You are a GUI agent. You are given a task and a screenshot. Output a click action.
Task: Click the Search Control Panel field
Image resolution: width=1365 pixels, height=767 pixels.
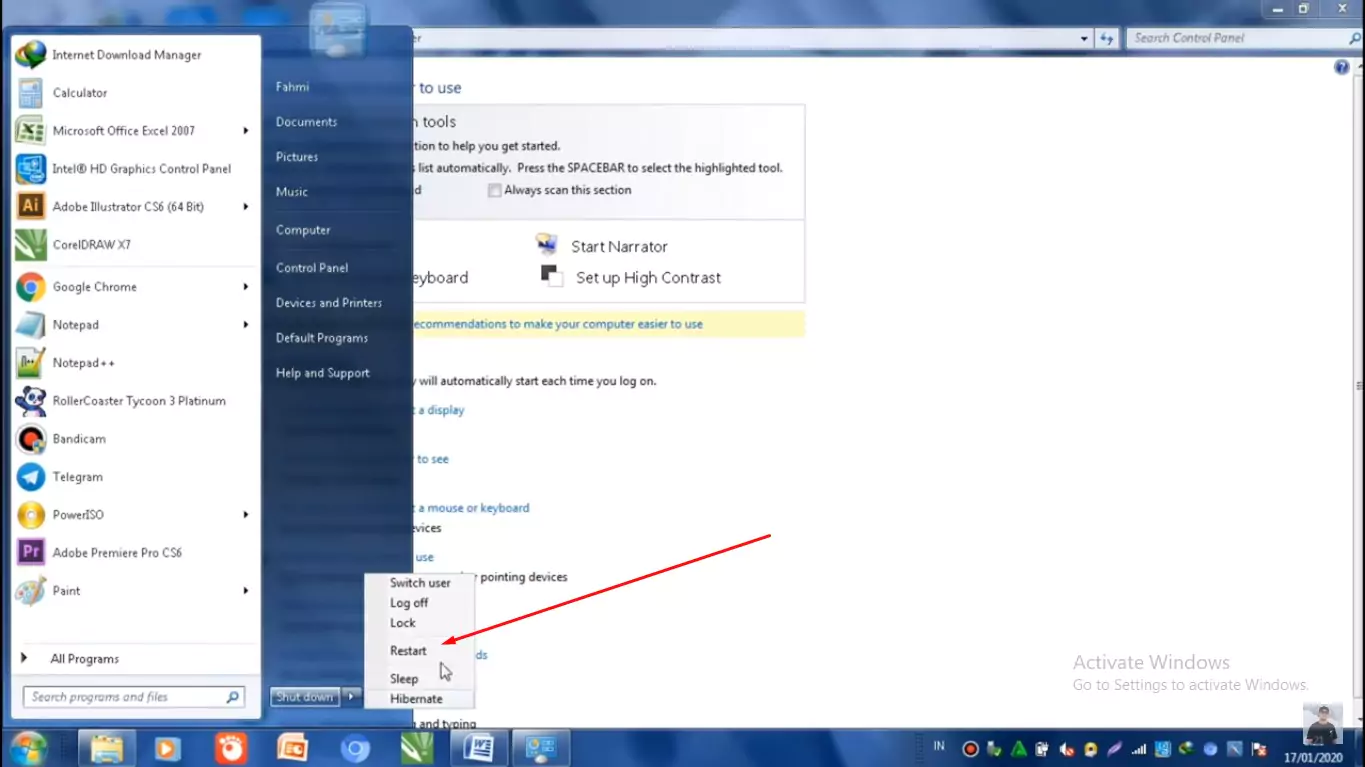1243,38
